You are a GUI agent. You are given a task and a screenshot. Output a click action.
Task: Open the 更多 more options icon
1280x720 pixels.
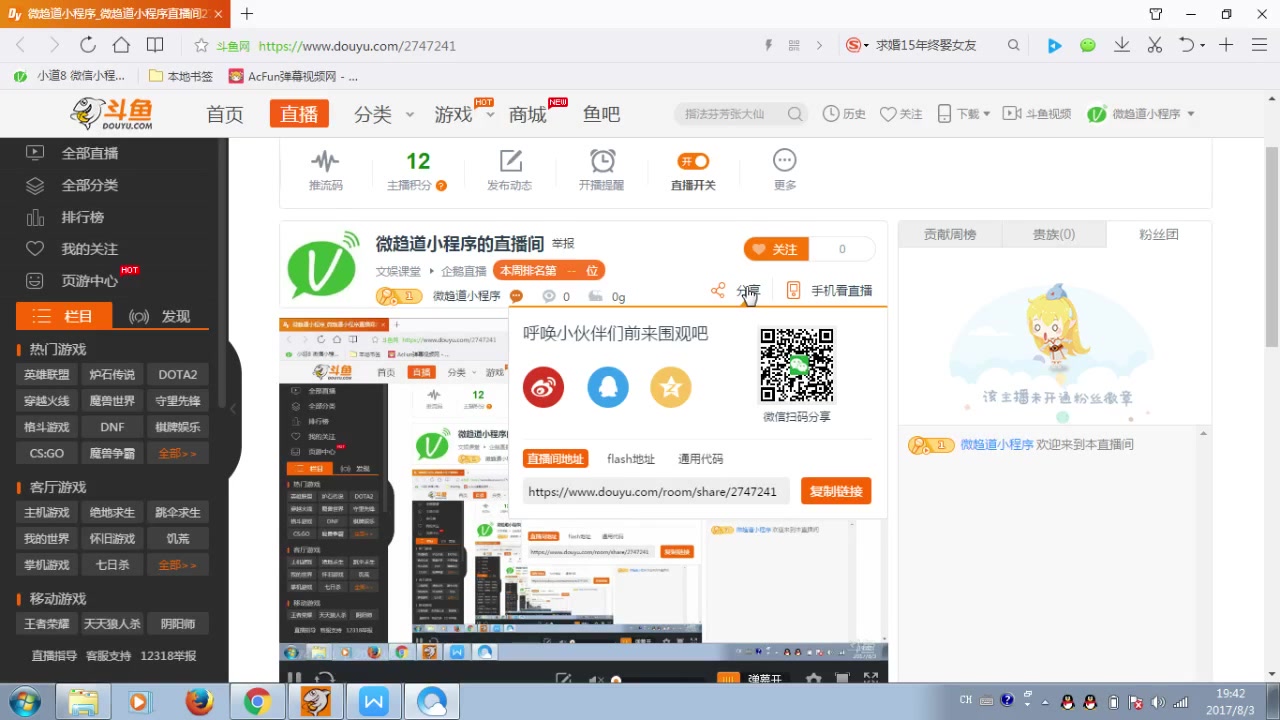785,160
